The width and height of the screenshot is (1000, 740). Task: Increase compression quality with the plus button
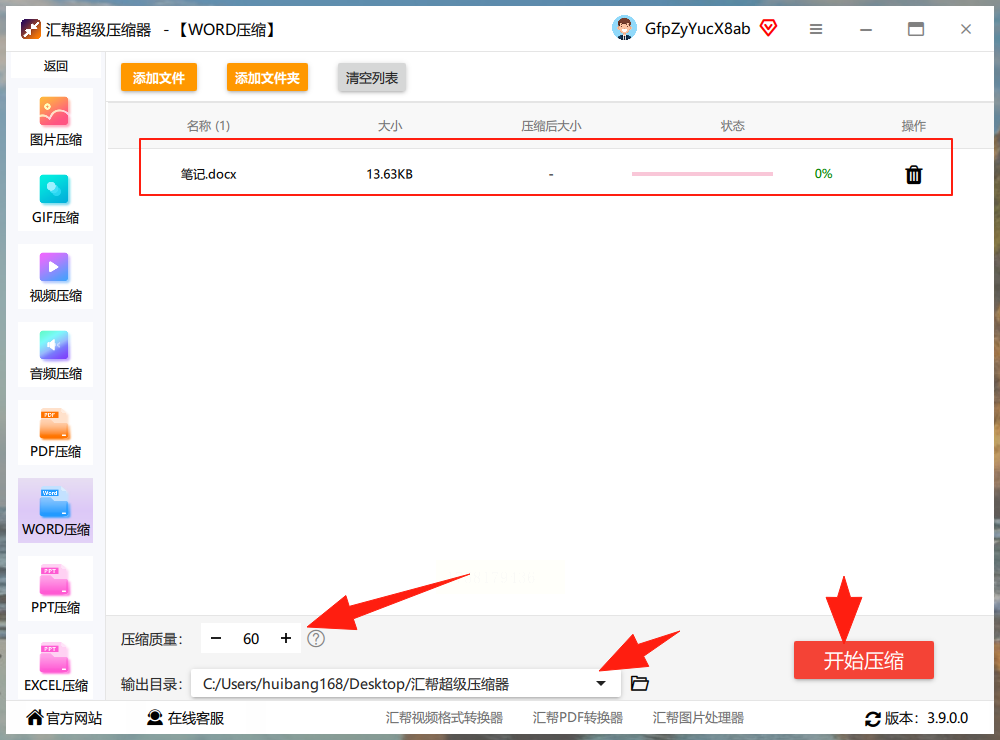286,639
